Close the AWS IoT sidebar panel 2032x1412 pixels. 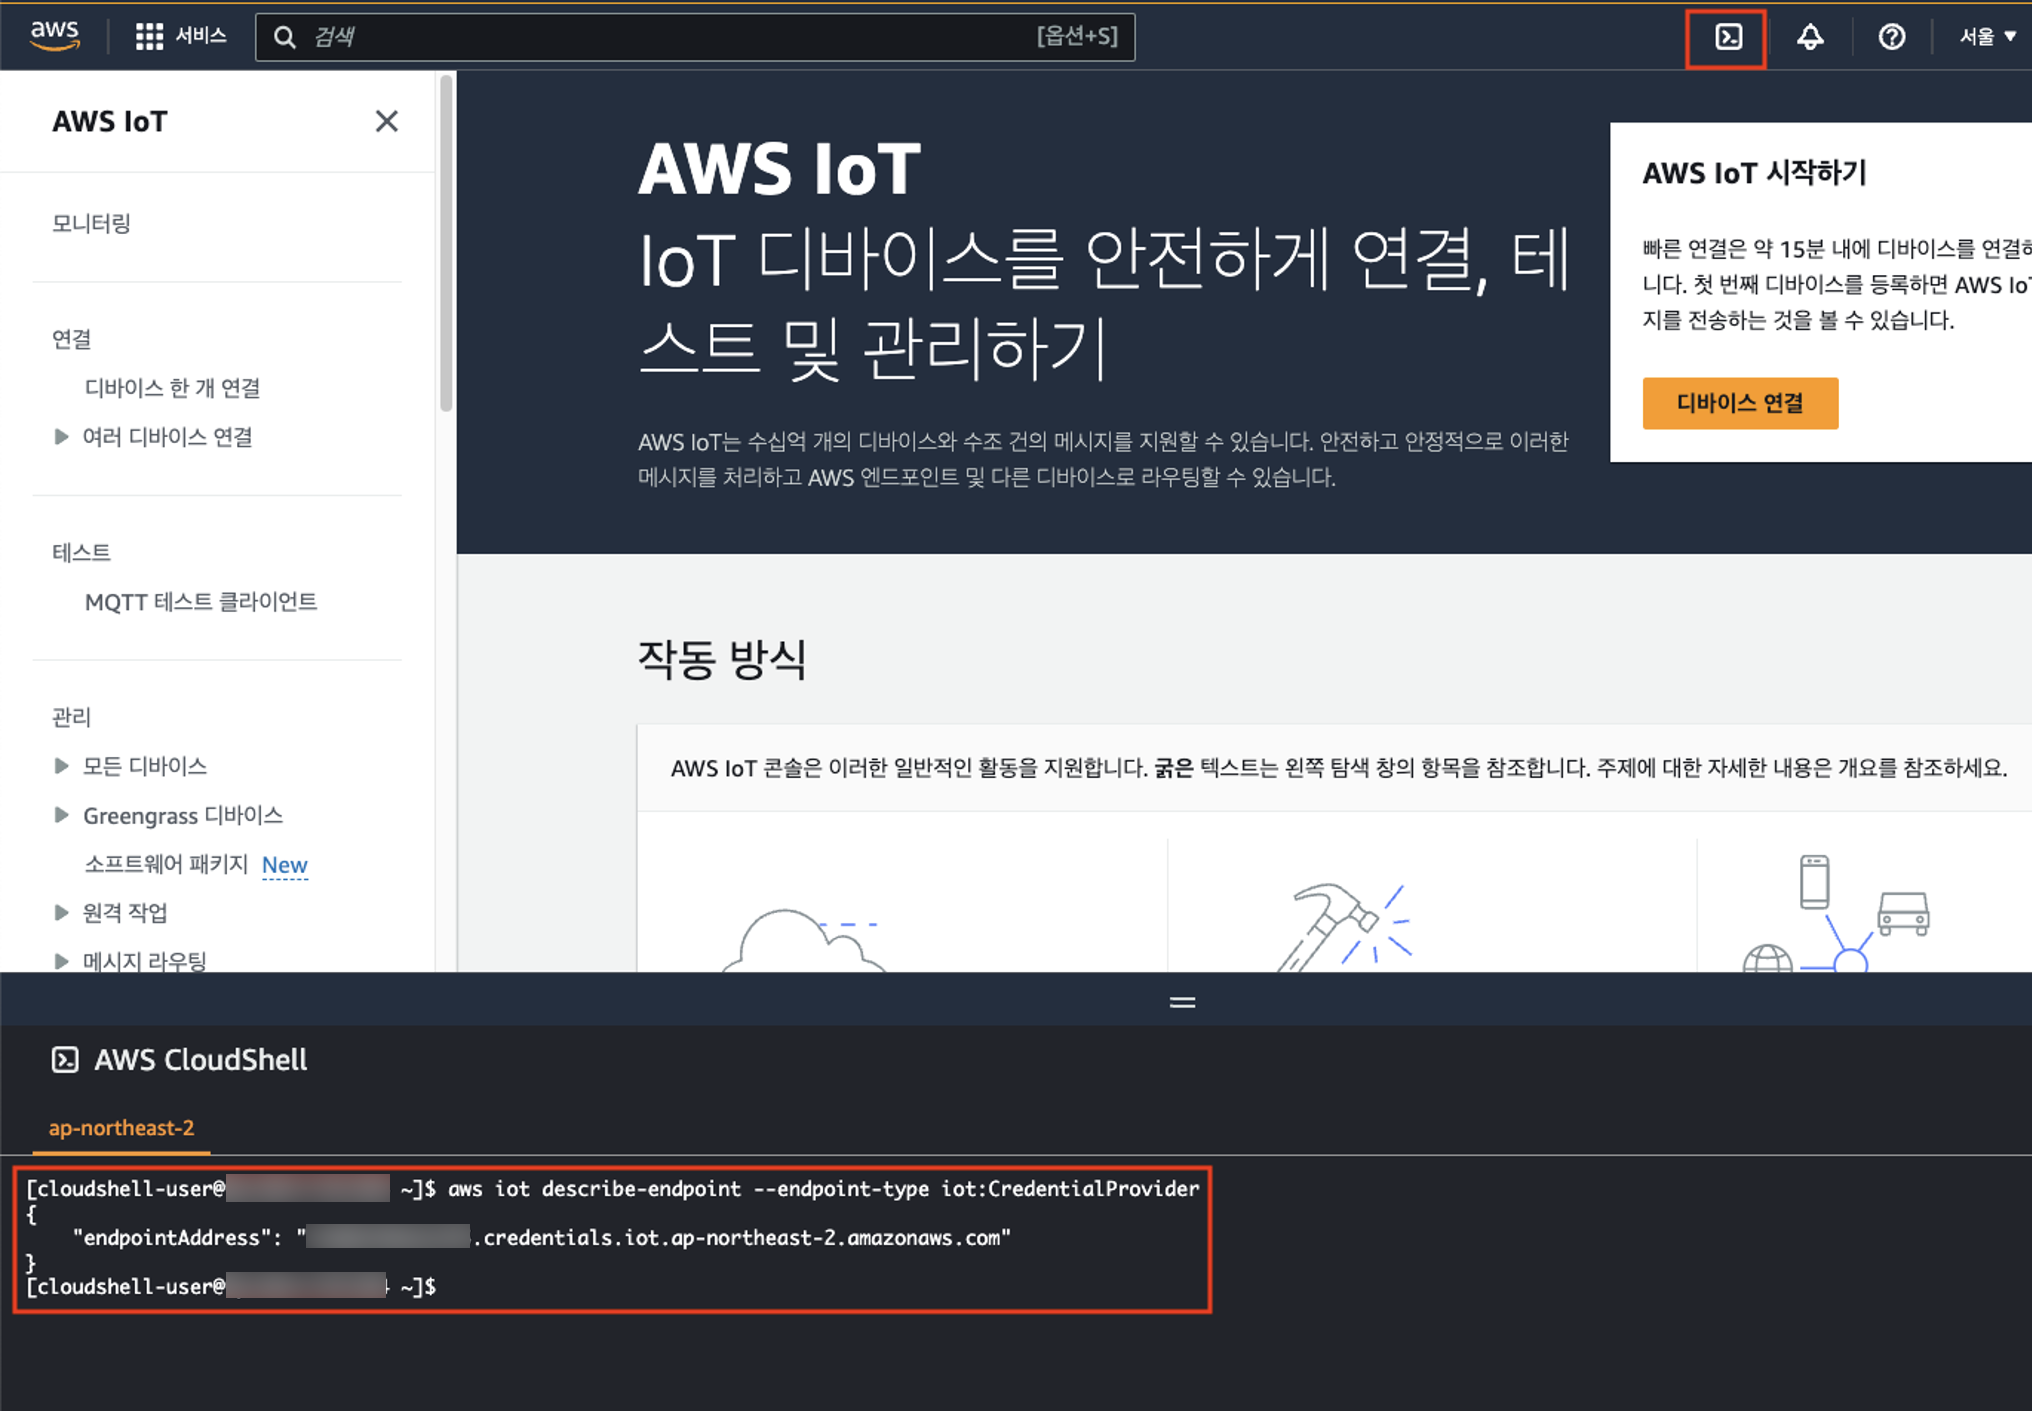click(x=386, y=121)
